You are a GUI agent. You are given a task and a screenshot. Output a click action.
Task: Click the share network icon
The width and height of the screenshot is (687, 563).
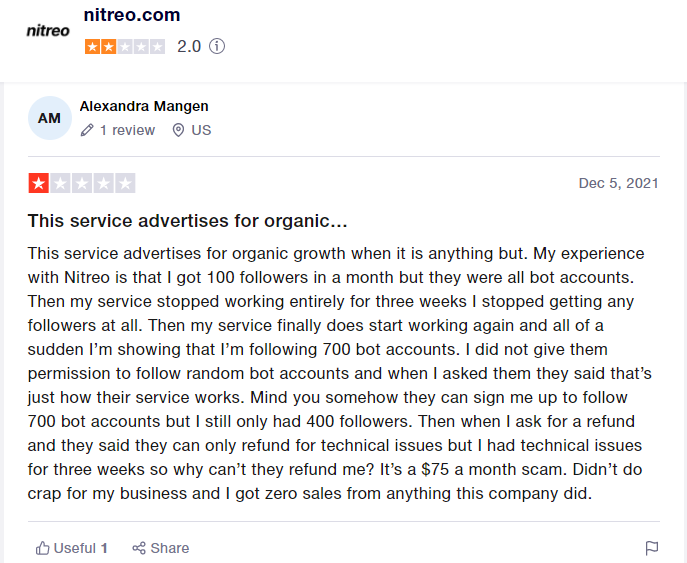[139, 548]
